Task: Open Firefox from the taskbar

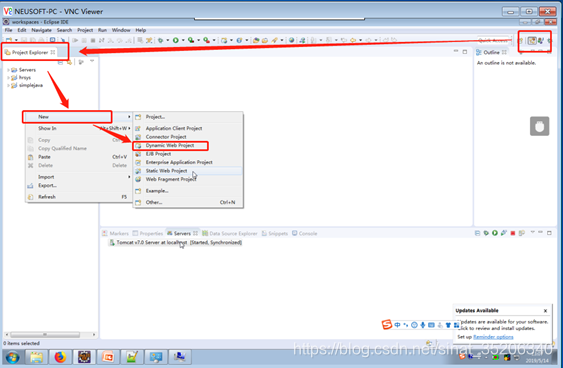Action: 60,357
